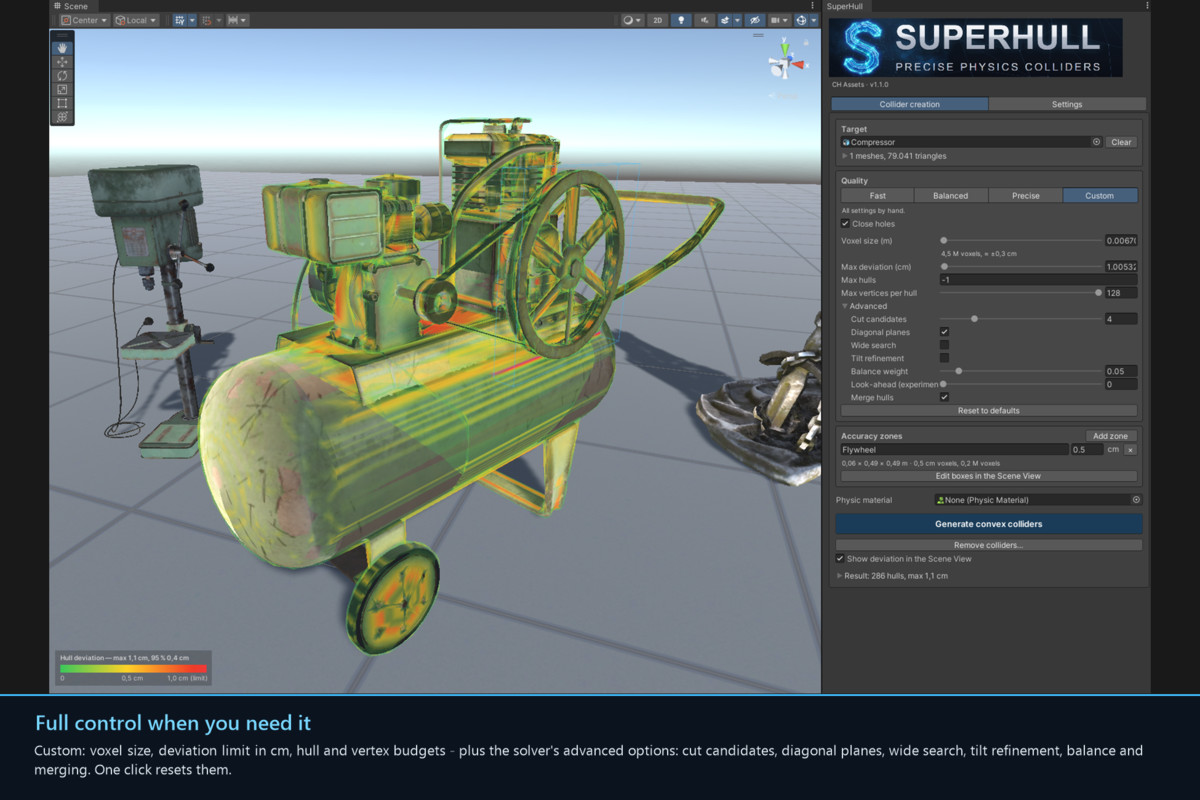Click Remove colliders button
Screen dimensions: 1200x800
click(989, 545)
